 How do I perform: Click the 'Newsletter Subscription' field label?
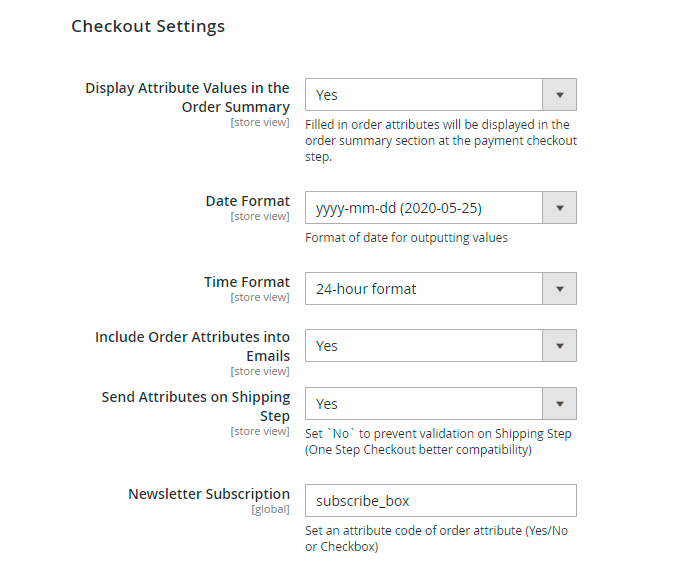209,494
